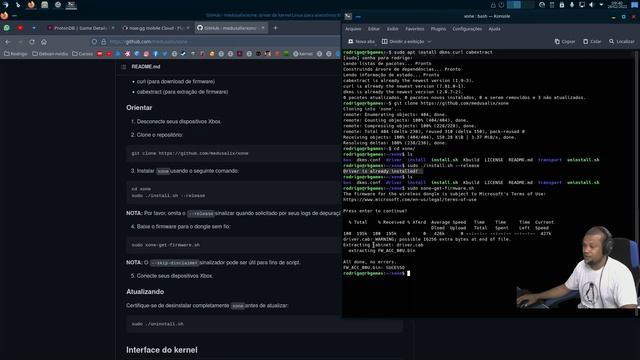Screen dimensions: 640x360
Task: Open the Debian-media bookmarks folder
Action: (50, 53)
